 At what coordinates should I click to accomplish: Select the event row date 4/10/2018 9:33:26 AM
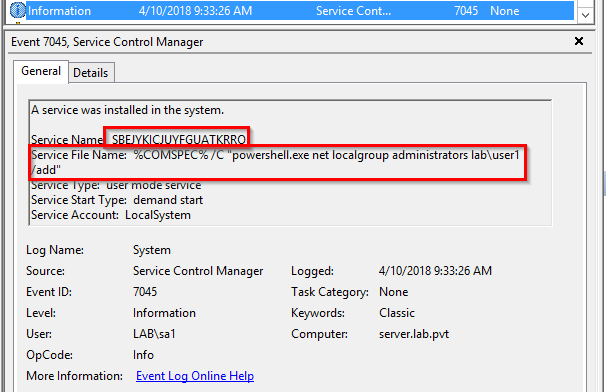195,11
